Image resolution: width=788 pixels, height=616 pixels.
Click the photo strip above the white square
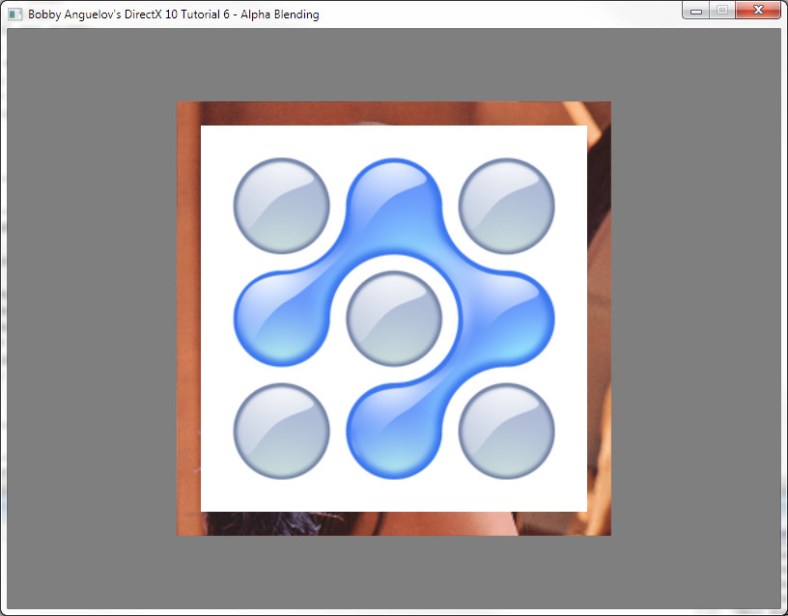[x=394, y=113]
